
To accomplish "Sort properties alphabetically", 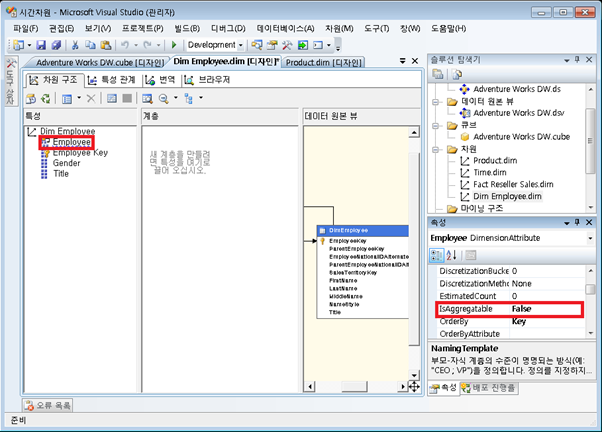I will tap(452, 255).
